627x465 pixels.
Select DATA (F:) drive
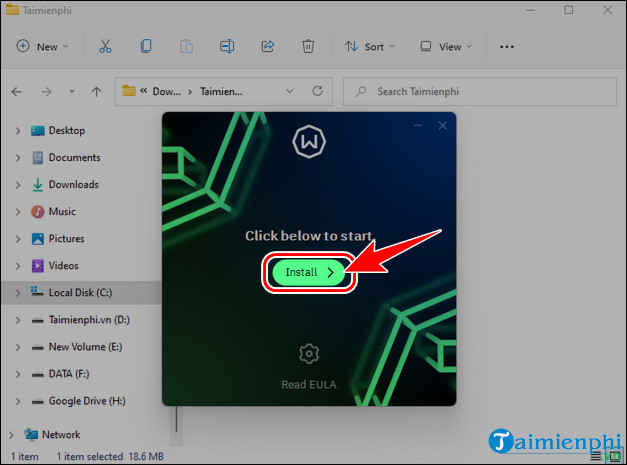point(69,374)
